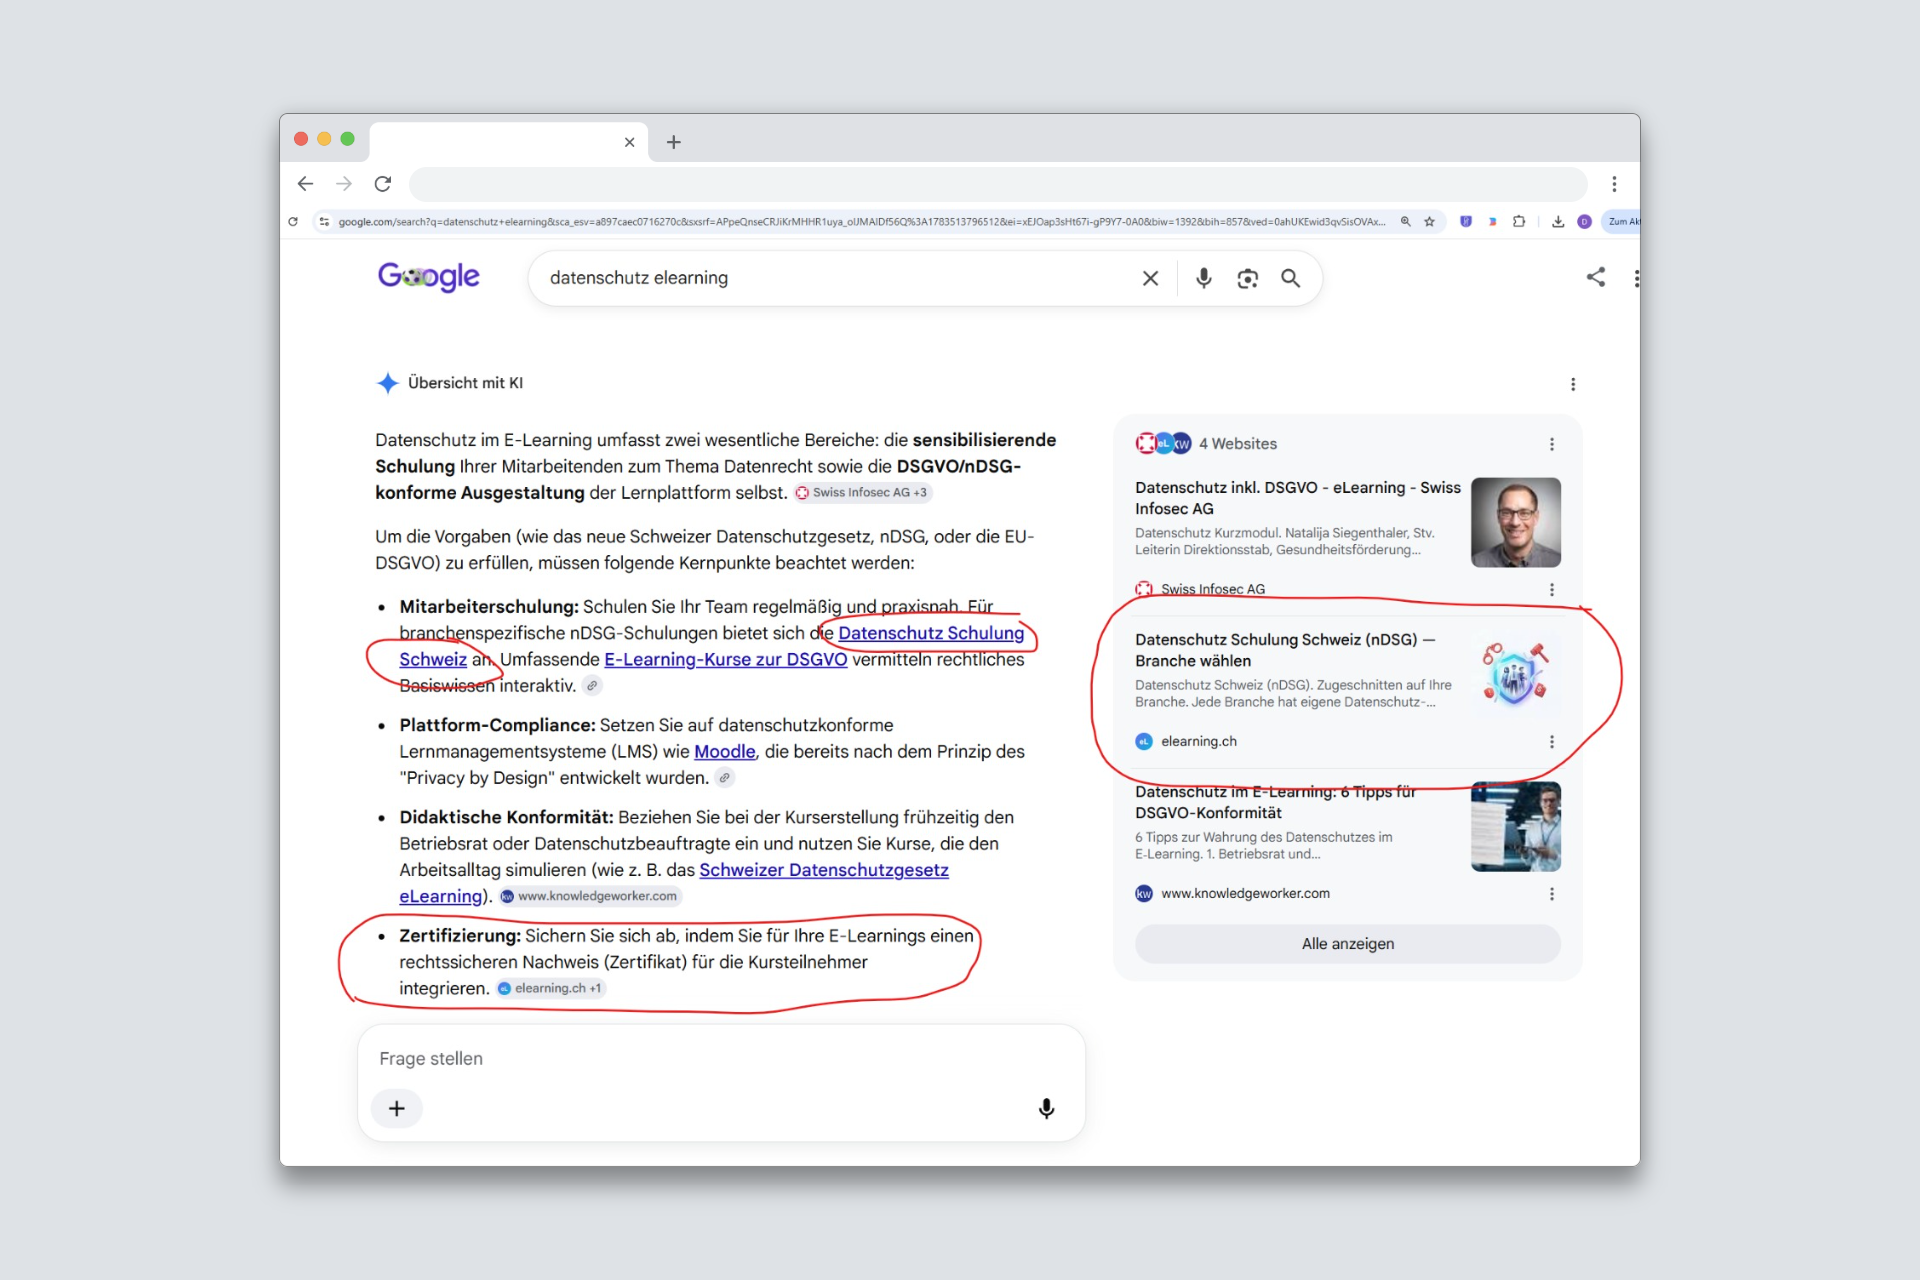Bookmark the page with the star icon
Screen dimensions: 1920x1280
[1430, 222]
